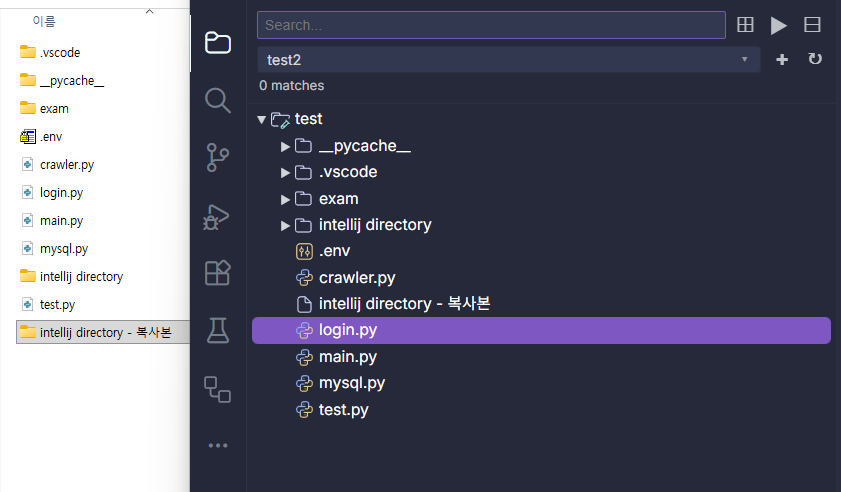Click the .vscode folder icon in file explorer list
Image resolution: width=841 pixels, height=492 pixels.
[27, 52]
